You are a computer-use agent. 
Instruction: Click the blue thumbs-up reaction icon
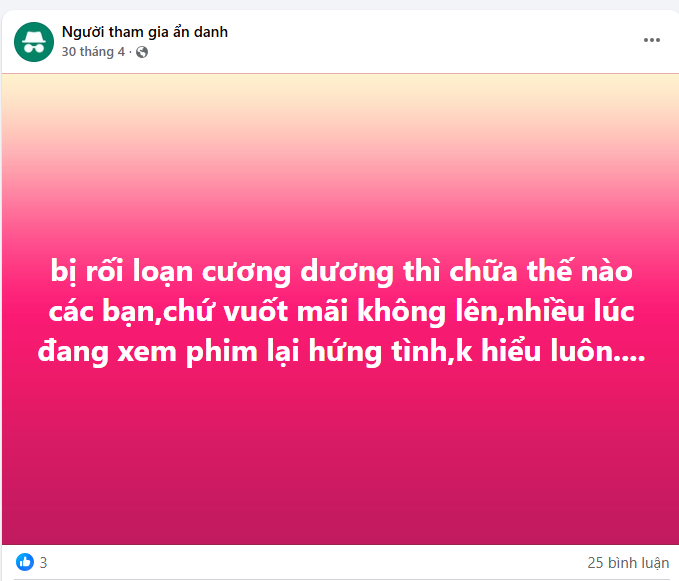point(25,562)
